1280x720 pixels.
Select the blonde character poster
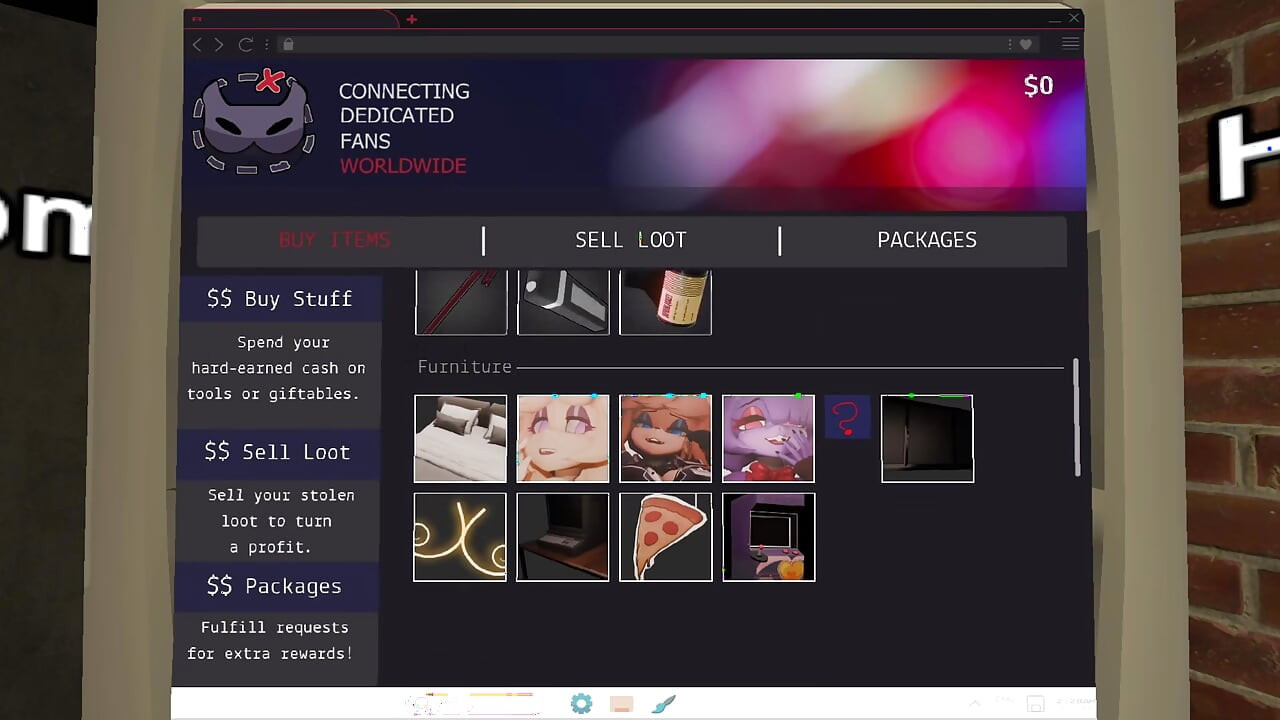[563, 438]
